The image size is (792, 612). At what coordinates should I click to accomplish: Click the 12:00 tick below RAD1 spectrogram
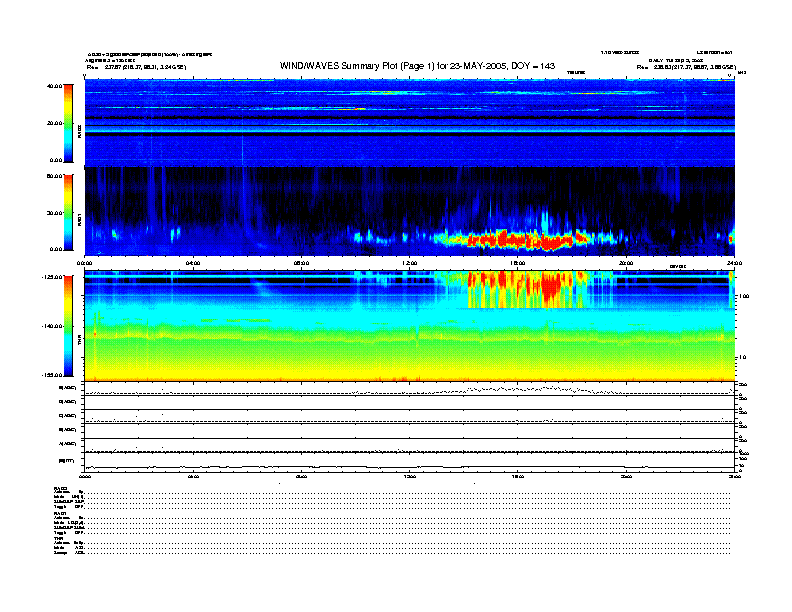pyautogui.click(x=410, y=263)
